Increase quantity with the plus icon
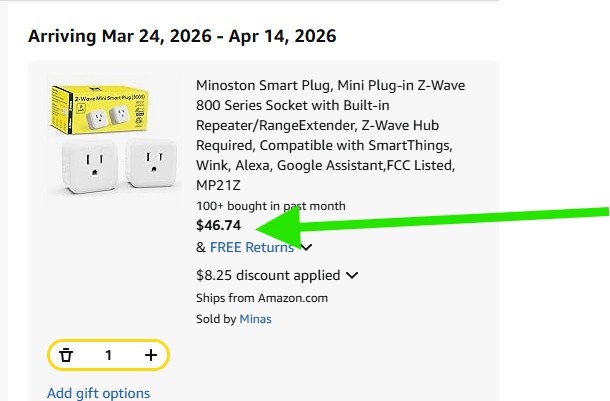The width and height of the screenshot is (610, 401). pos(150,355)
